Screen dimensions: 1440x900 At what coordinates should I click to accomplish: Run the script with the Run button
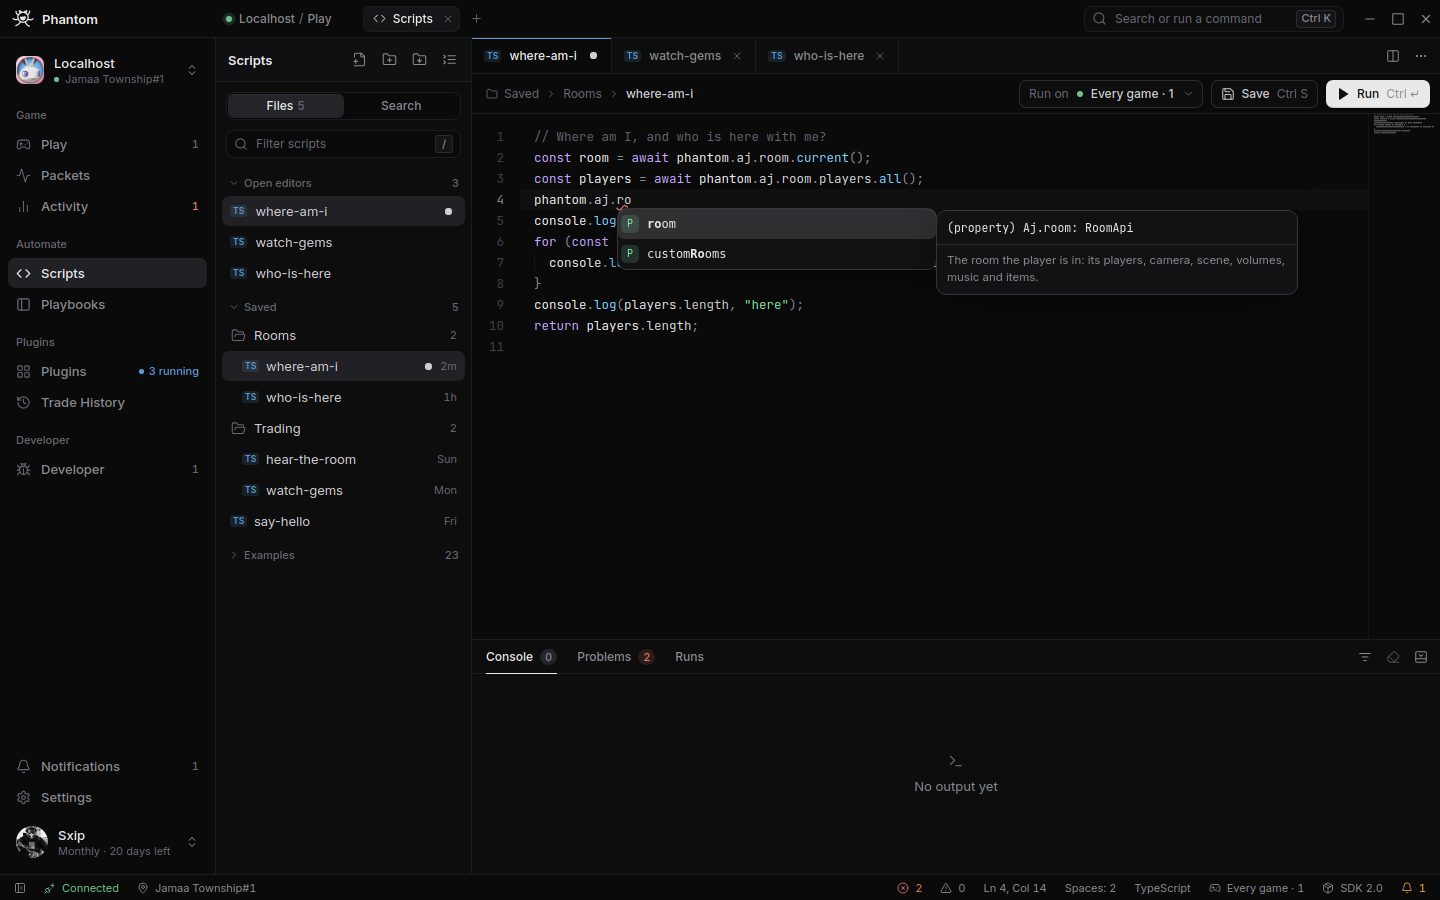[1377, 94]
